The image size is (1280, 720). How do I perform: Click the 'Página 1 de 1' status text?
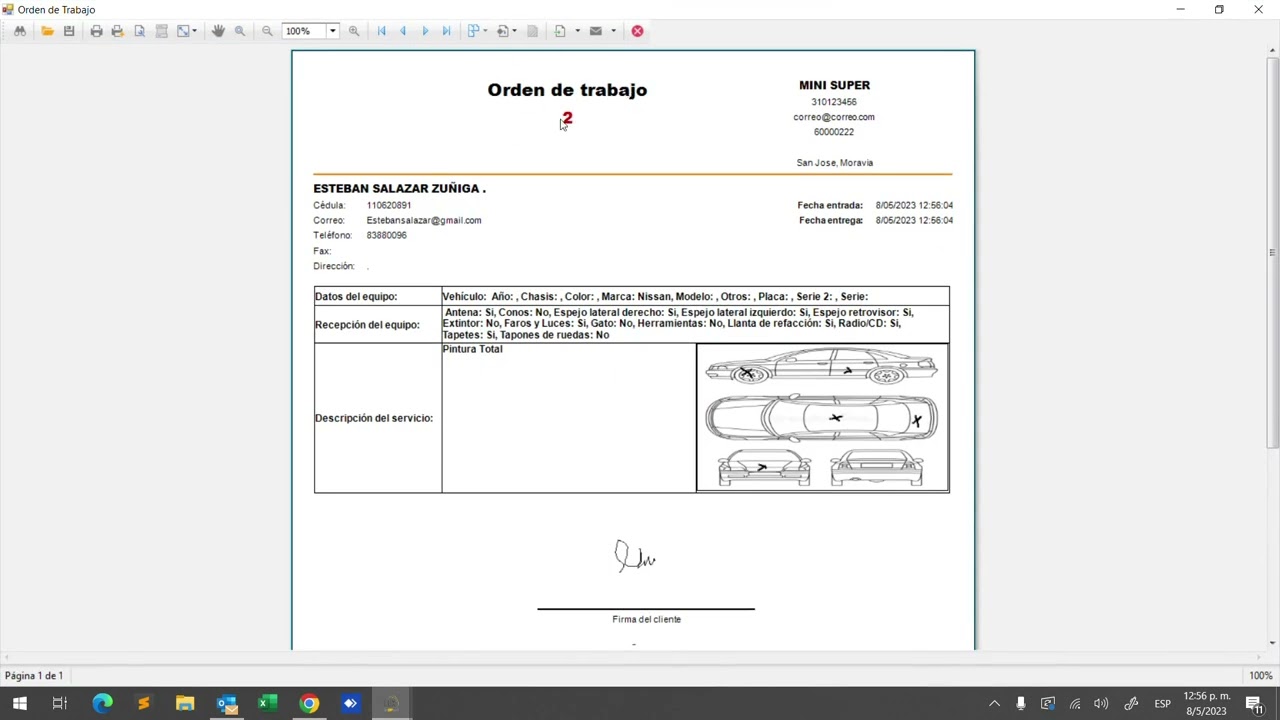[34, 676]
